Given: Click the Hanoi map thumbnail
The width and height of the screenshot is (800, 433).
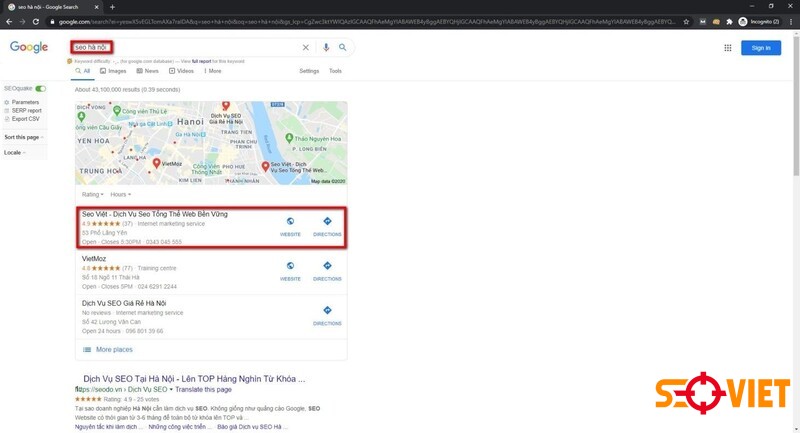Looking at the screenshot, I should pyautogui.click(x=211, y=143).
